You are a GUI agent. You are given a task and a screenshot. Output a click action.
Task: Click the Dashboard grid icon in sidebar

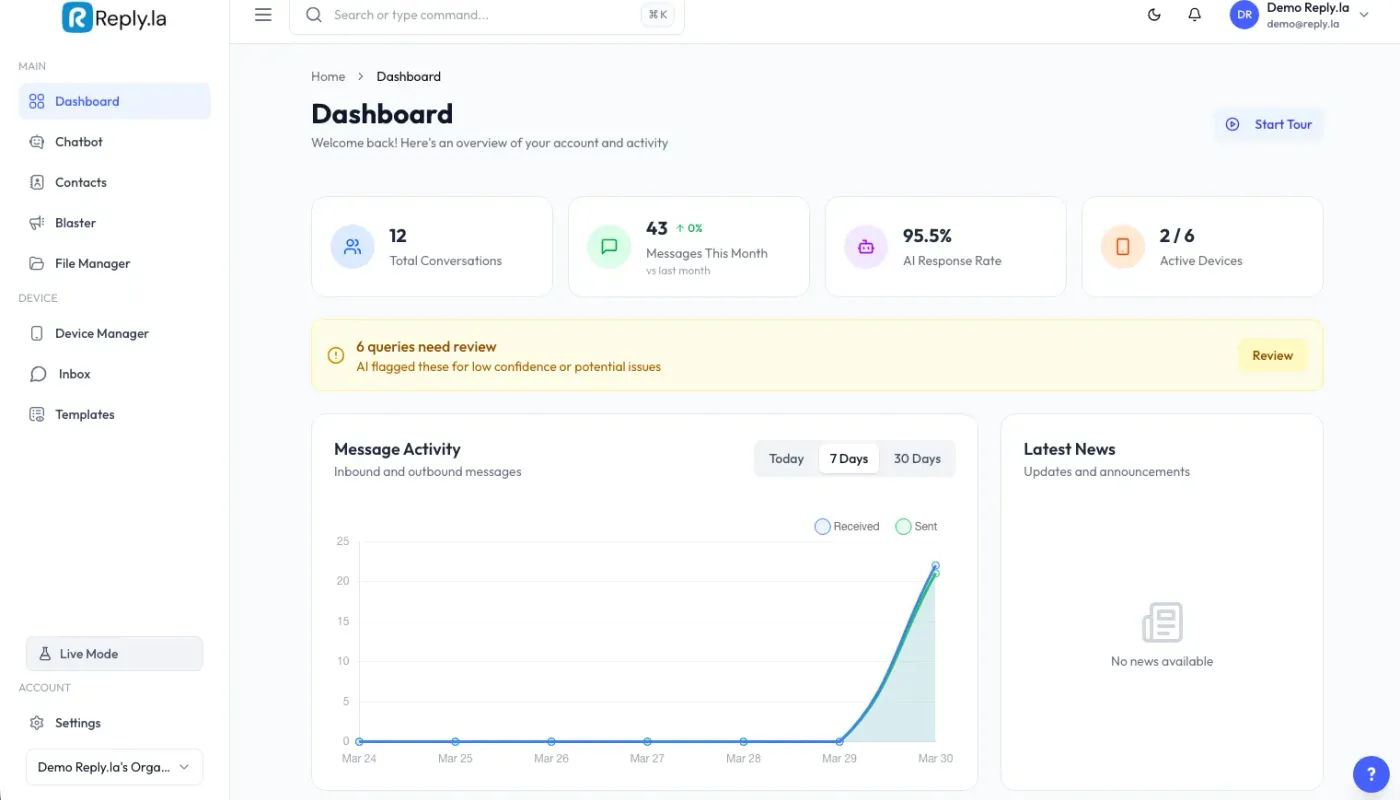[37, 101]
